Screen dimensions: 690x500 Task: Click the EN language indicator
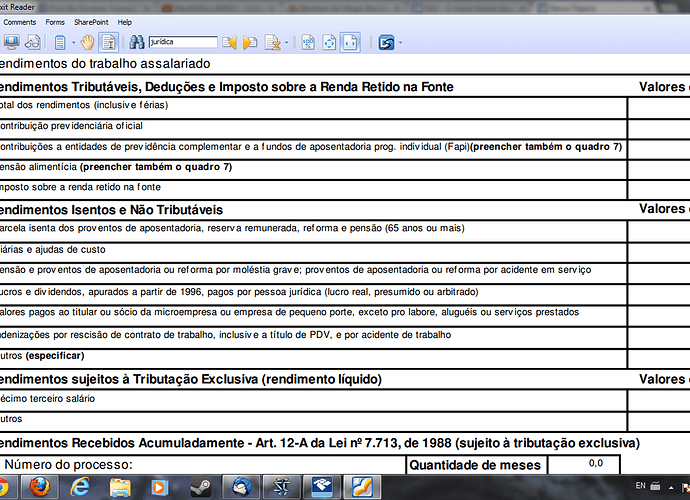coord(640,486)
